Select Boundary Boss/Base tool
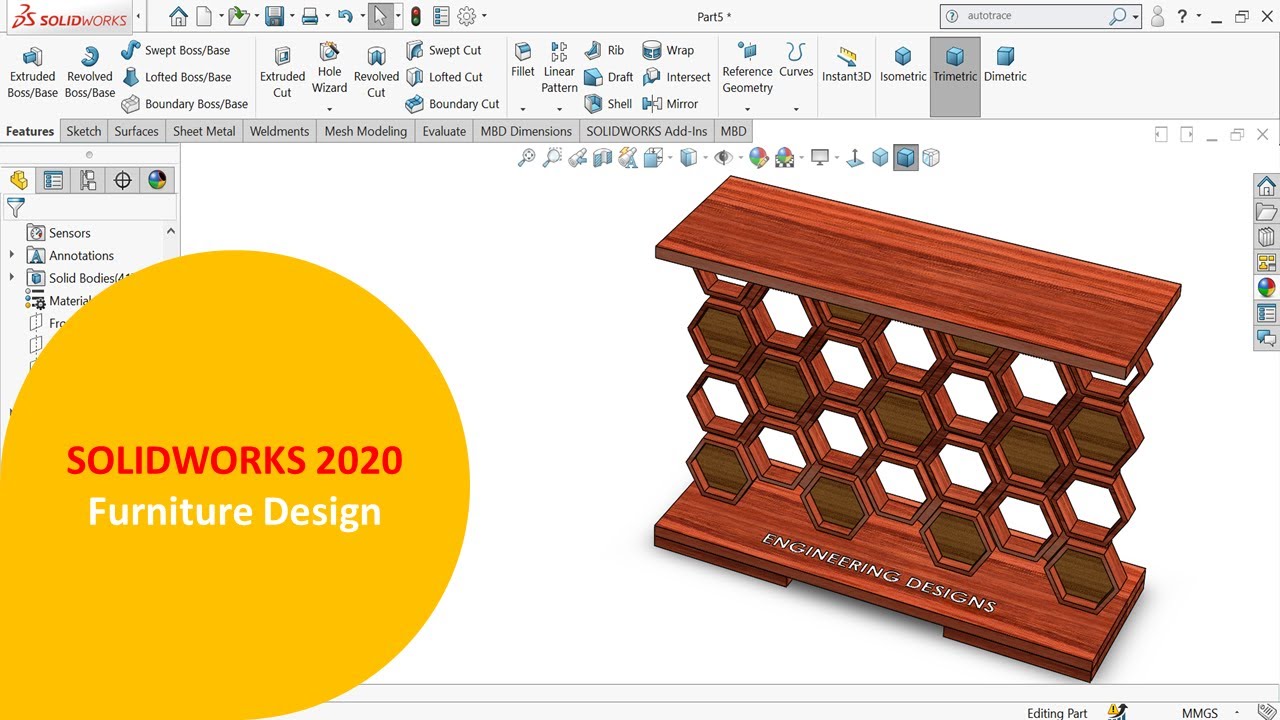 coord(185,104)
